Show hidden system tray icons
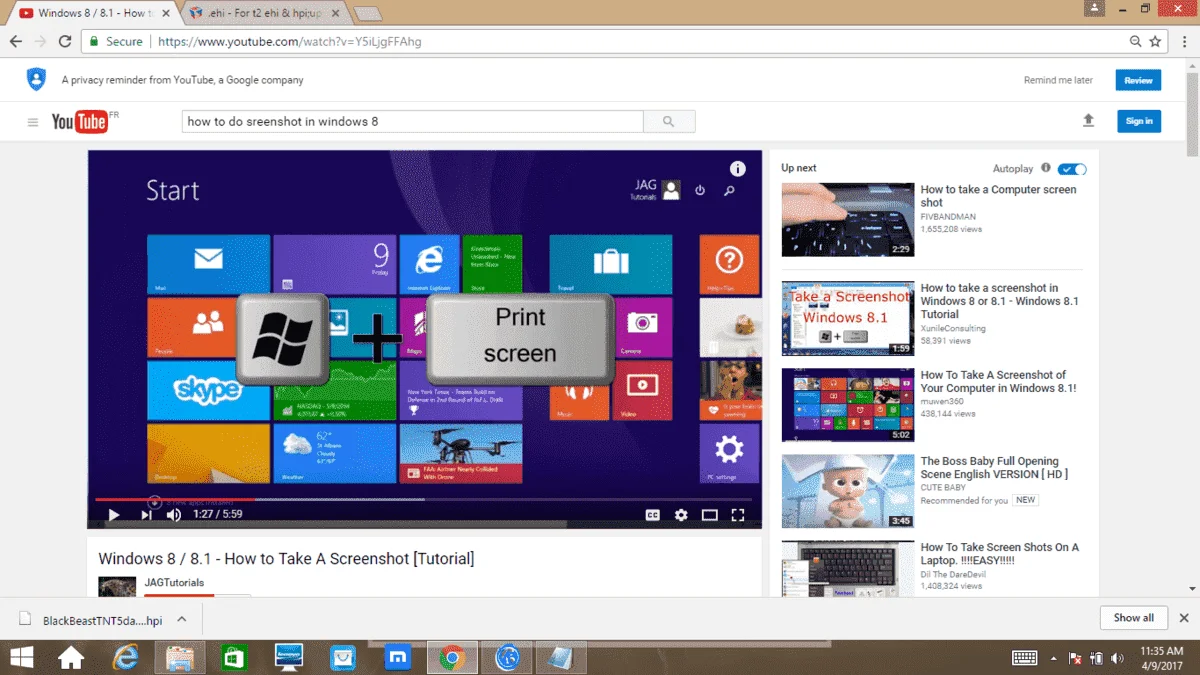 (1054, 659)
